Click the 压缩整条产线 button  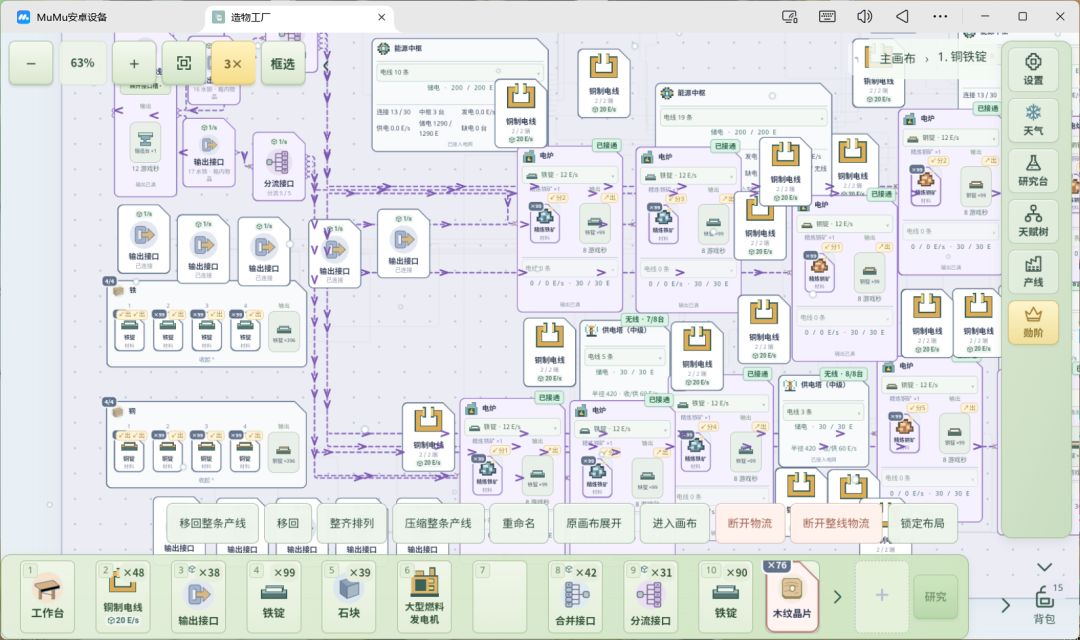(438, 524)
